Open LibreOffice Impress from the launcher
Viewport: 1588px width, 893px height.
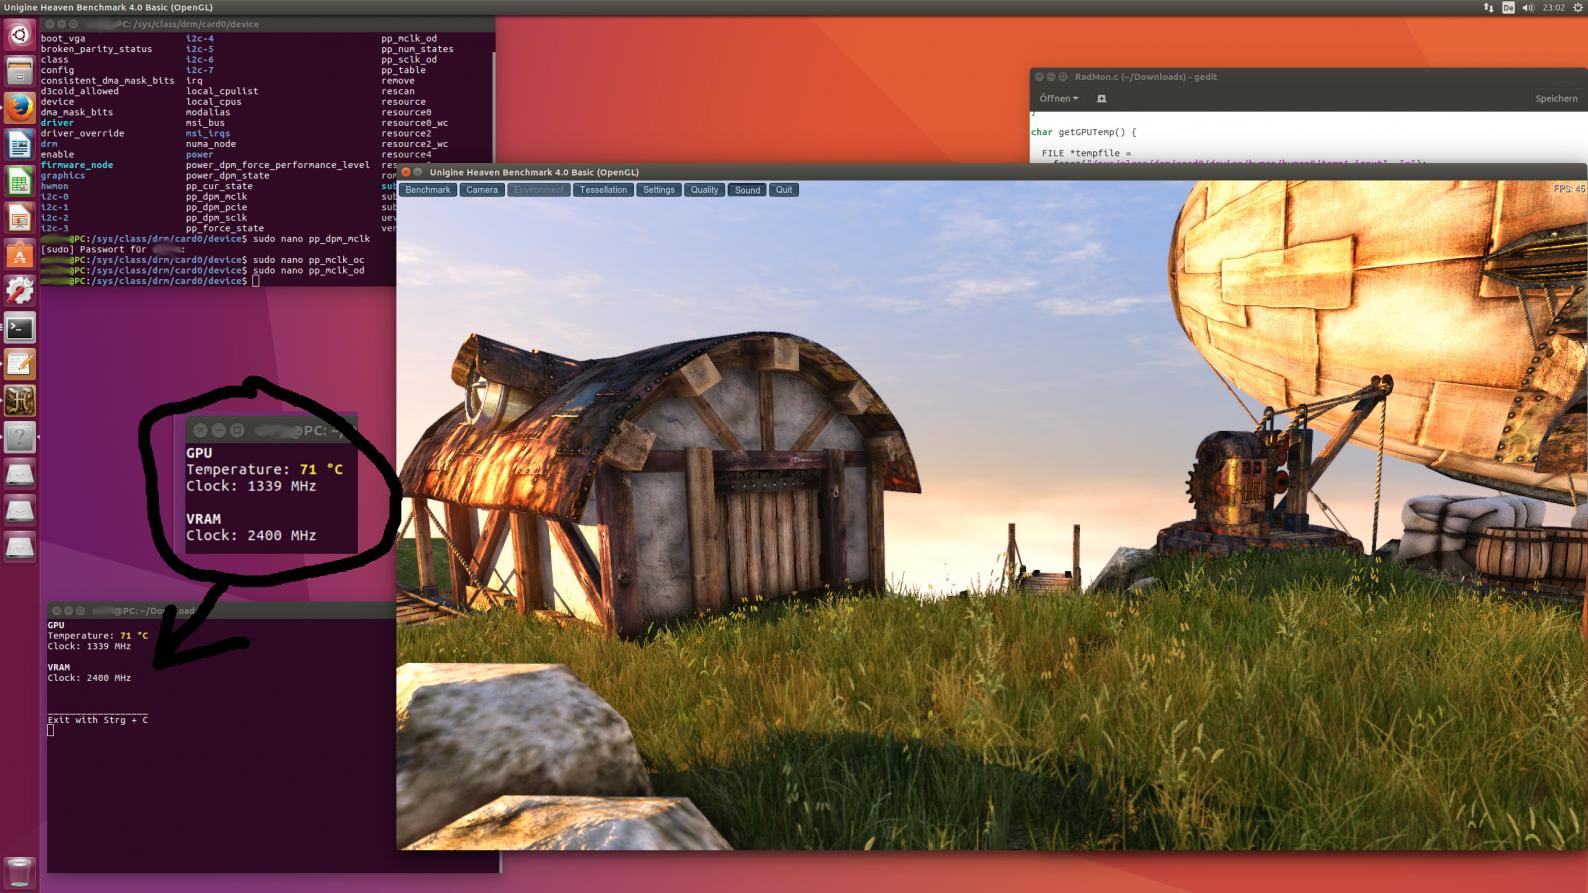(x=19, y=218)
